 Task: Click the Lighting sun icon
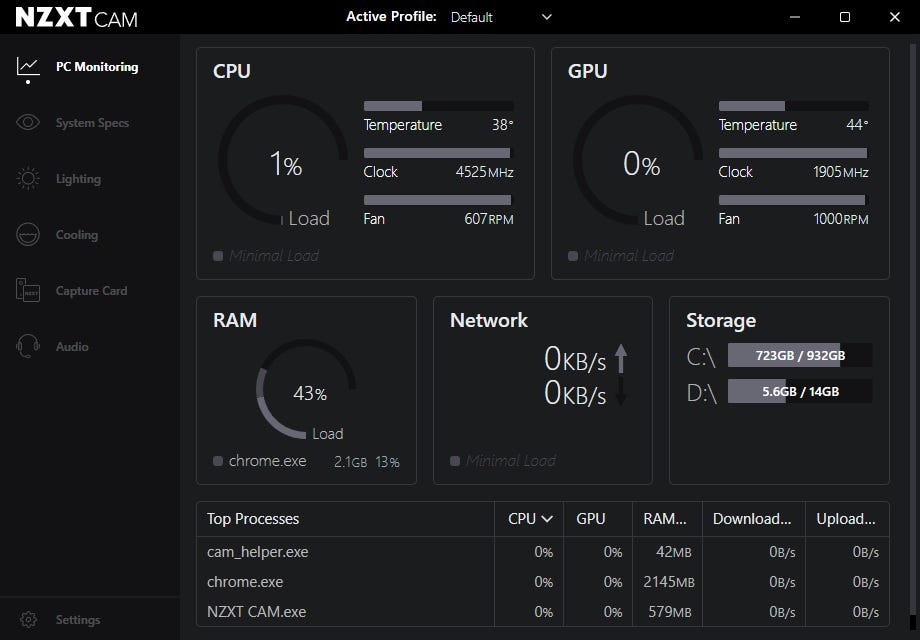(x=28, y=179)
